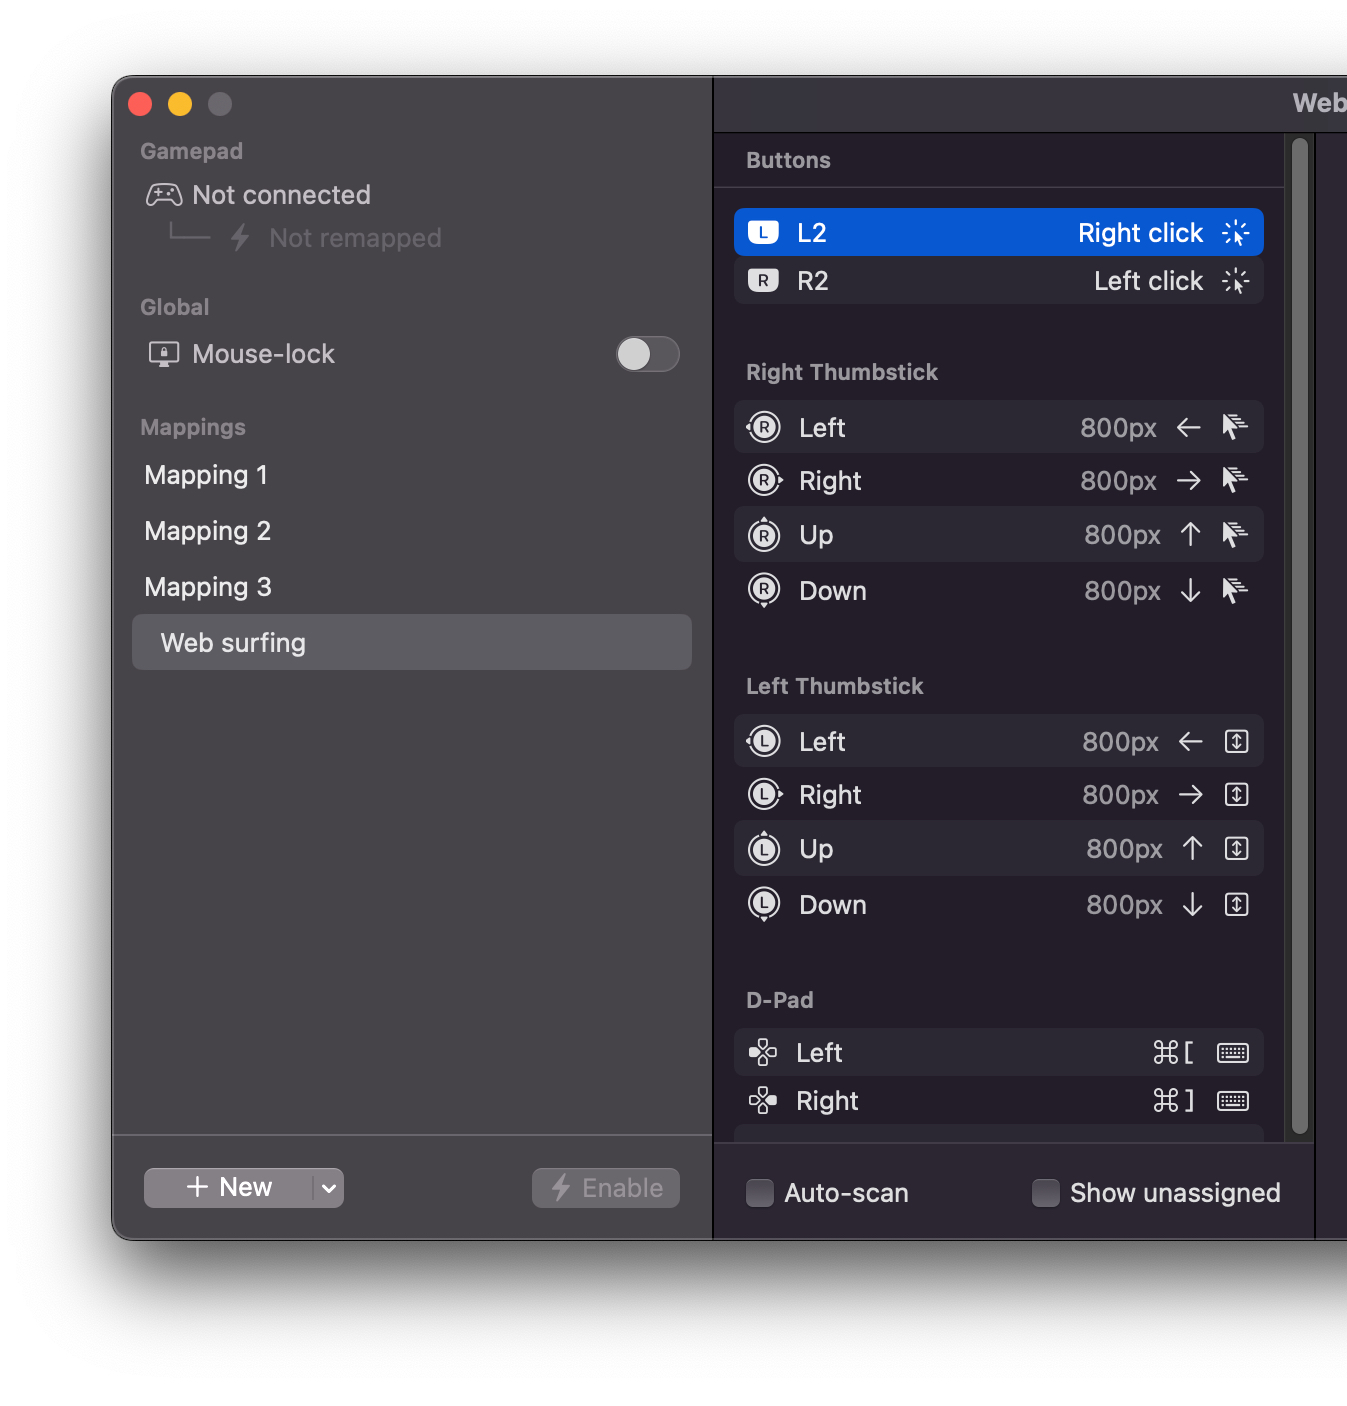
Task: Click the Mouse-lock display icon
Action: point(164,354)
